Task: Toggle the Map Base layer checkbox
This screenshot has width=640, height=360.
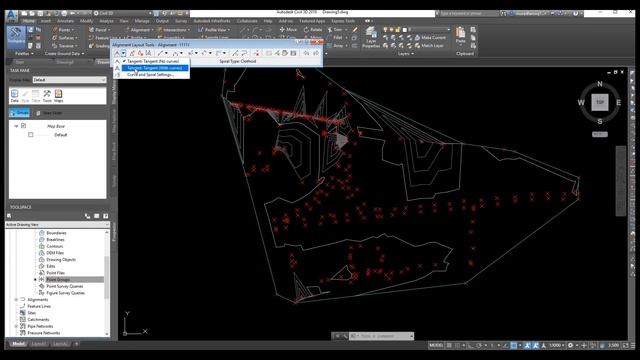Action: [23, 126]
